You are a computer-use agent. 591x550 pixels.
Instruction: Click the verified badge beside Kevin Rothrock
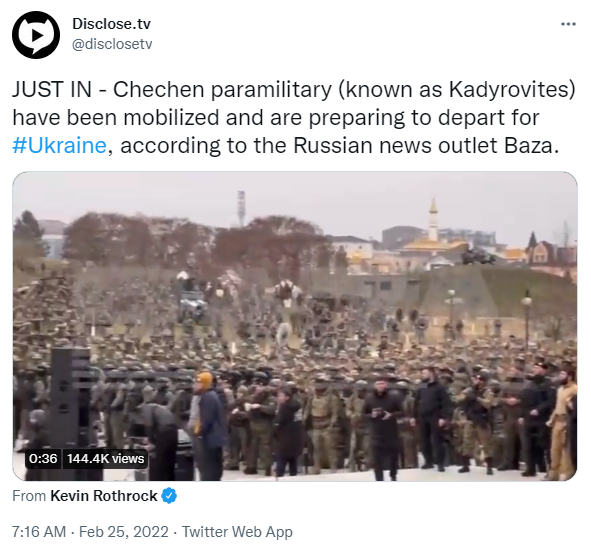click(169, 496)
